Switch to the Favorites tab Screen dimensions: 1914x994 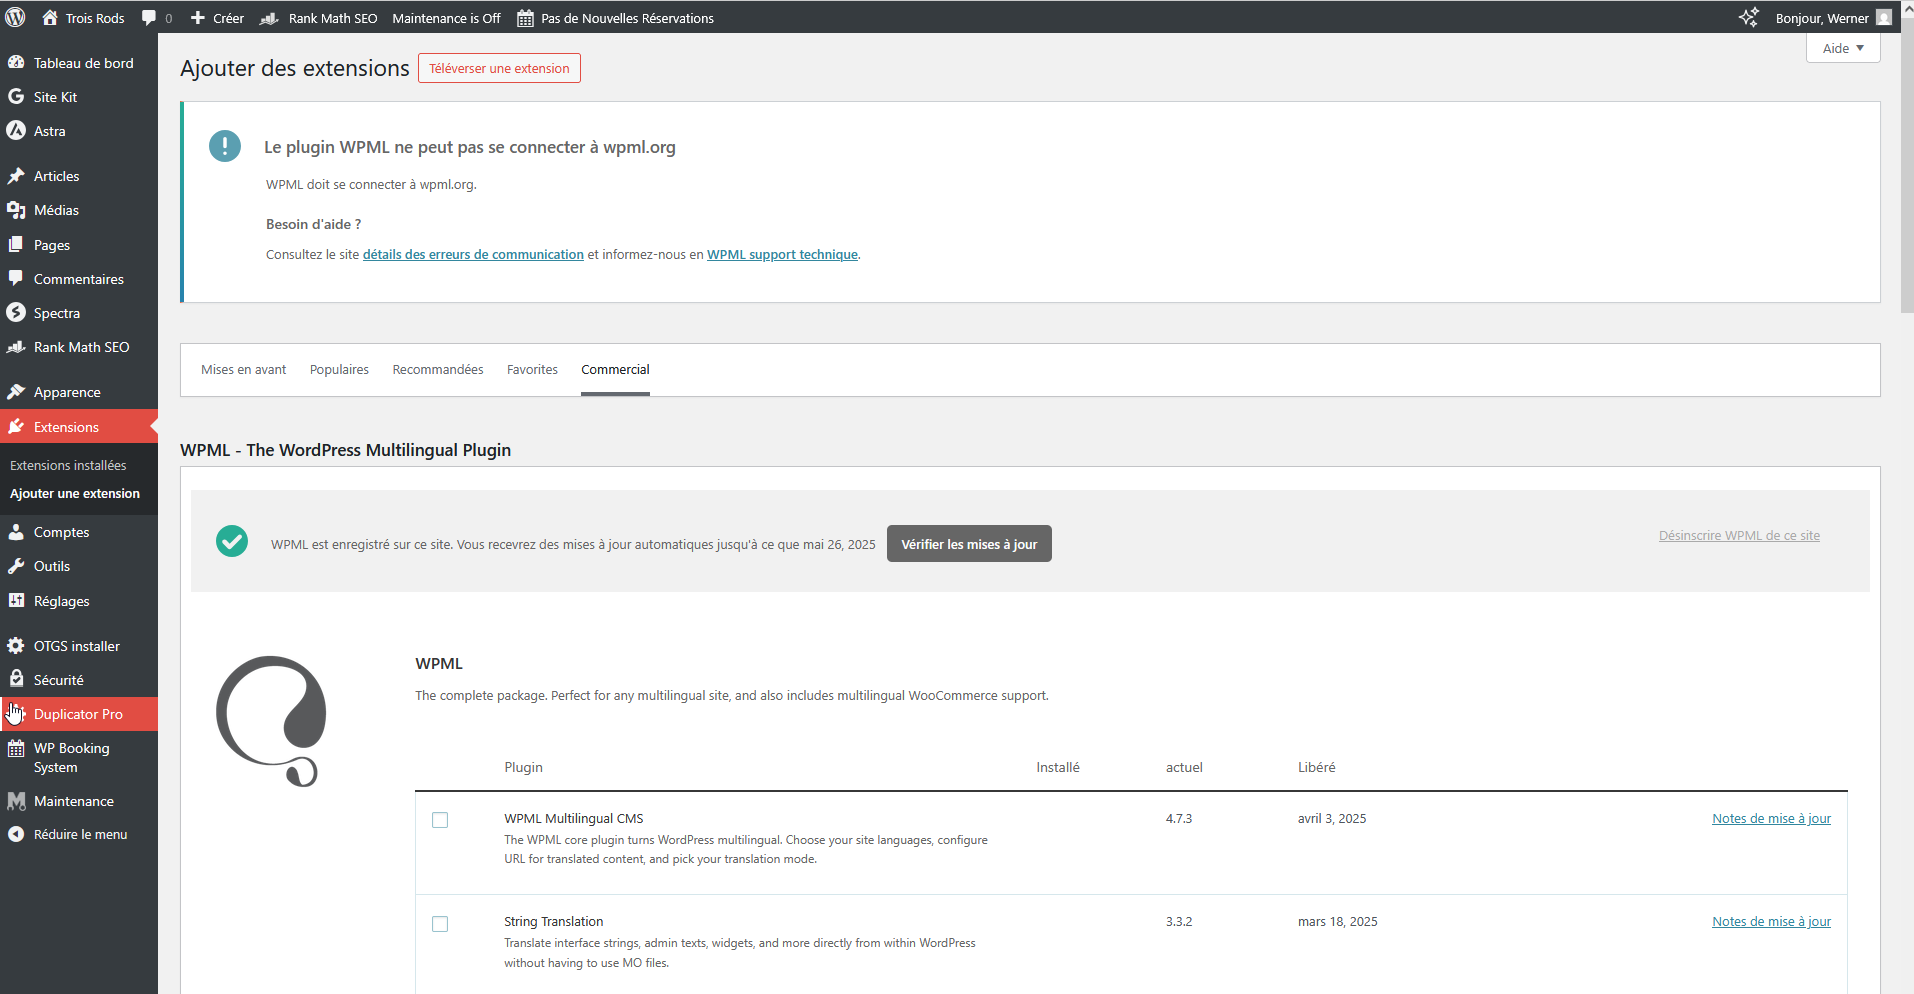(x=532, y=369)
